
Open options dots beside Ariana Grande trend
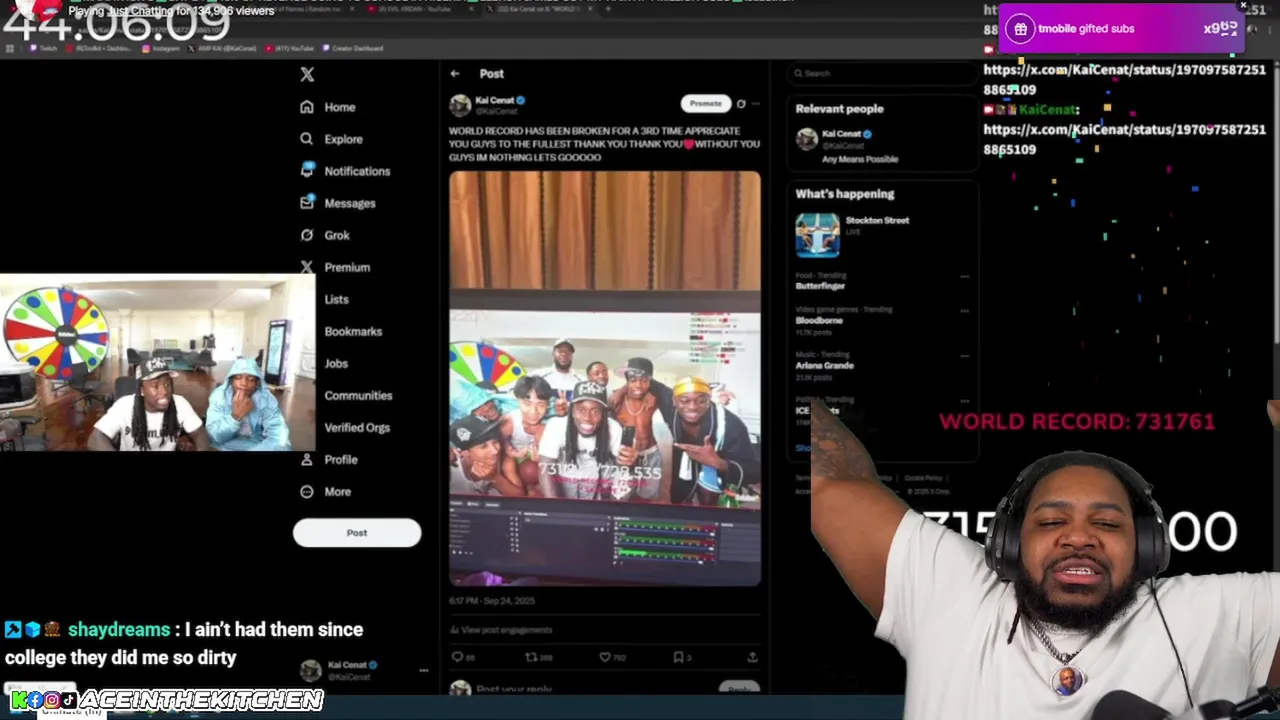pyautogui.click(x=964, y=355)
